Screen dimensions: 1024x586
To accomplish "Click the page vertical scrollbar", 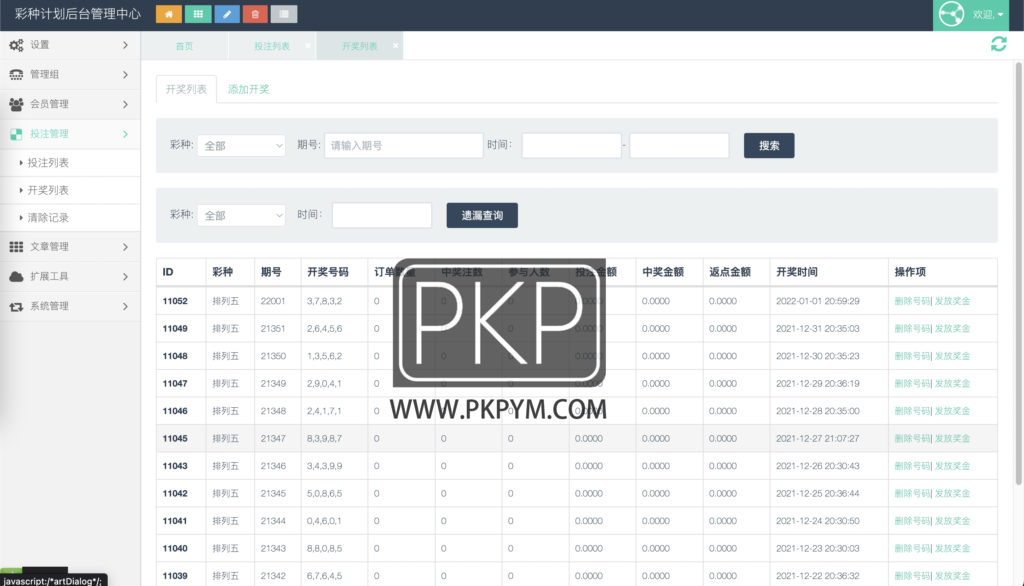I will (1018, 274).
